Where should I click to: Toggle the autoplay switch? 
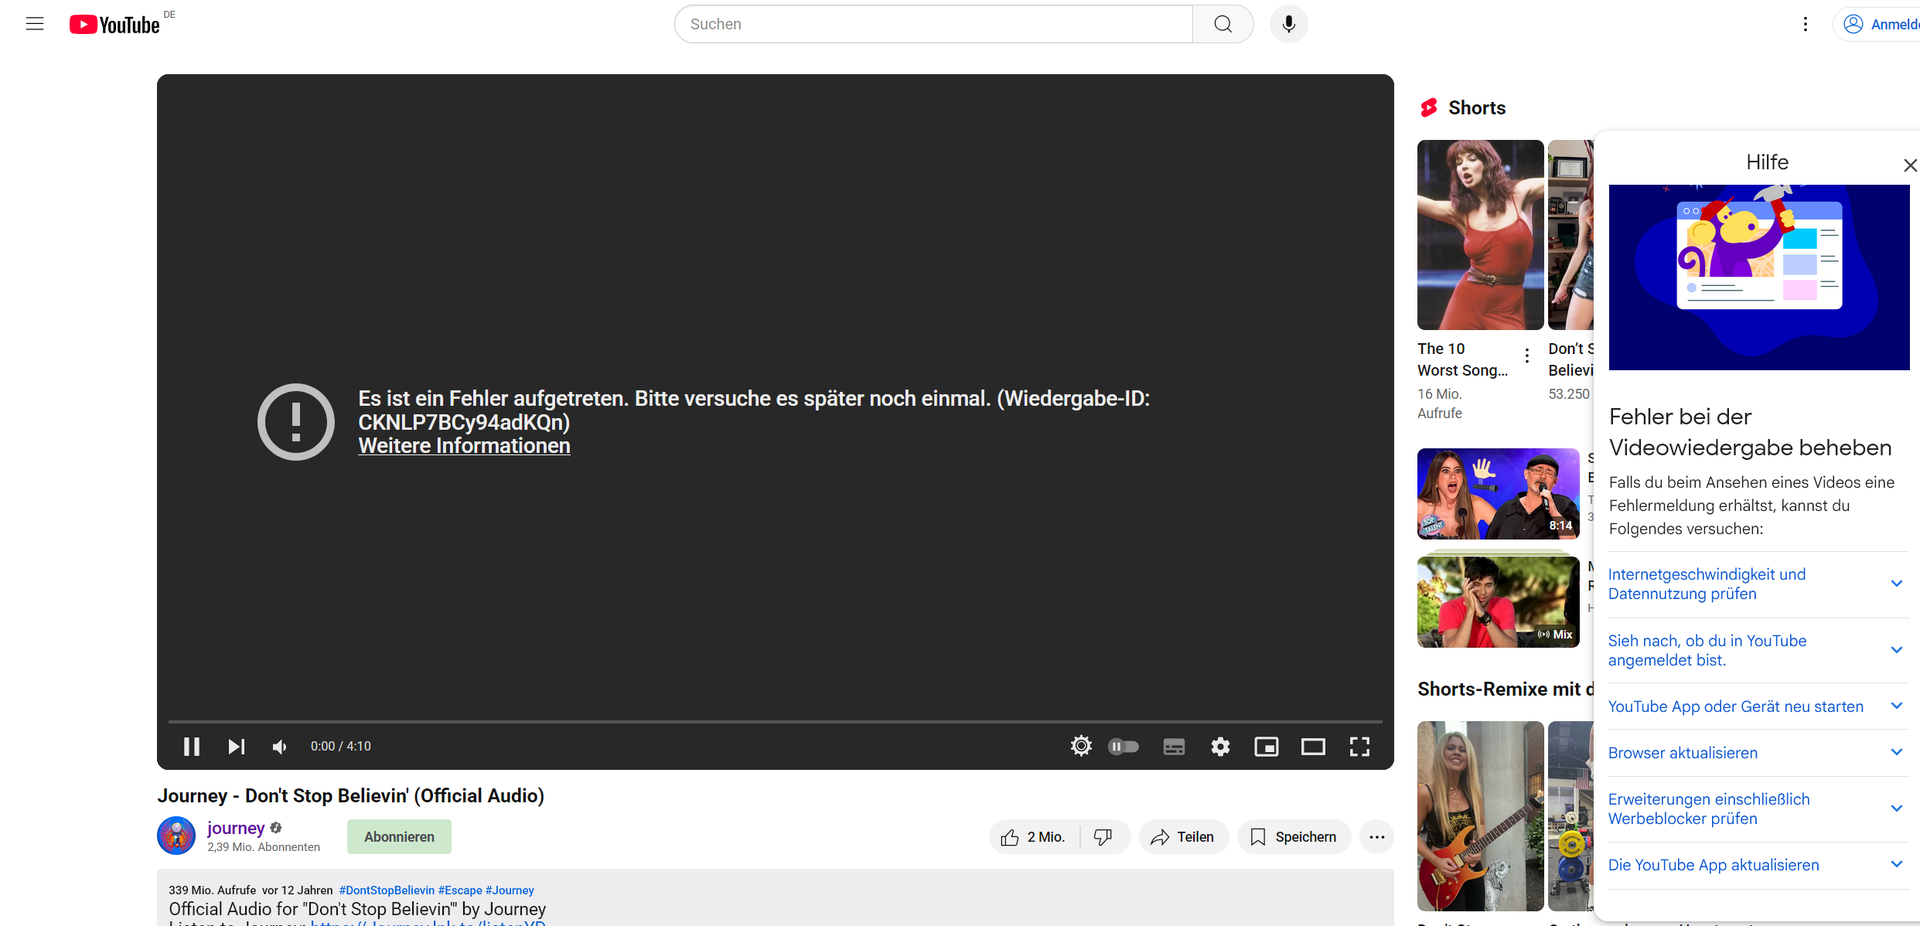coord(1124,746)
